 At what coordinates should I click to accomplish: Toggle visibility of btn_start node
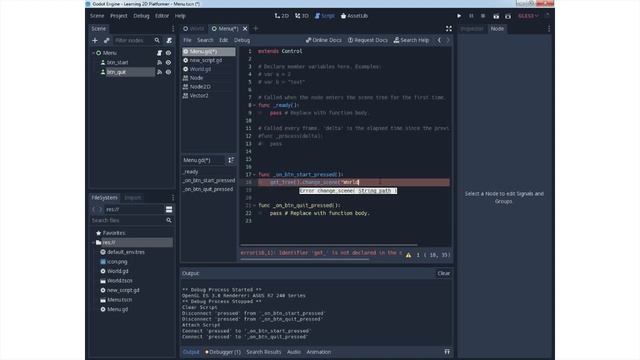pyautogui.click(x=168, y=62)
